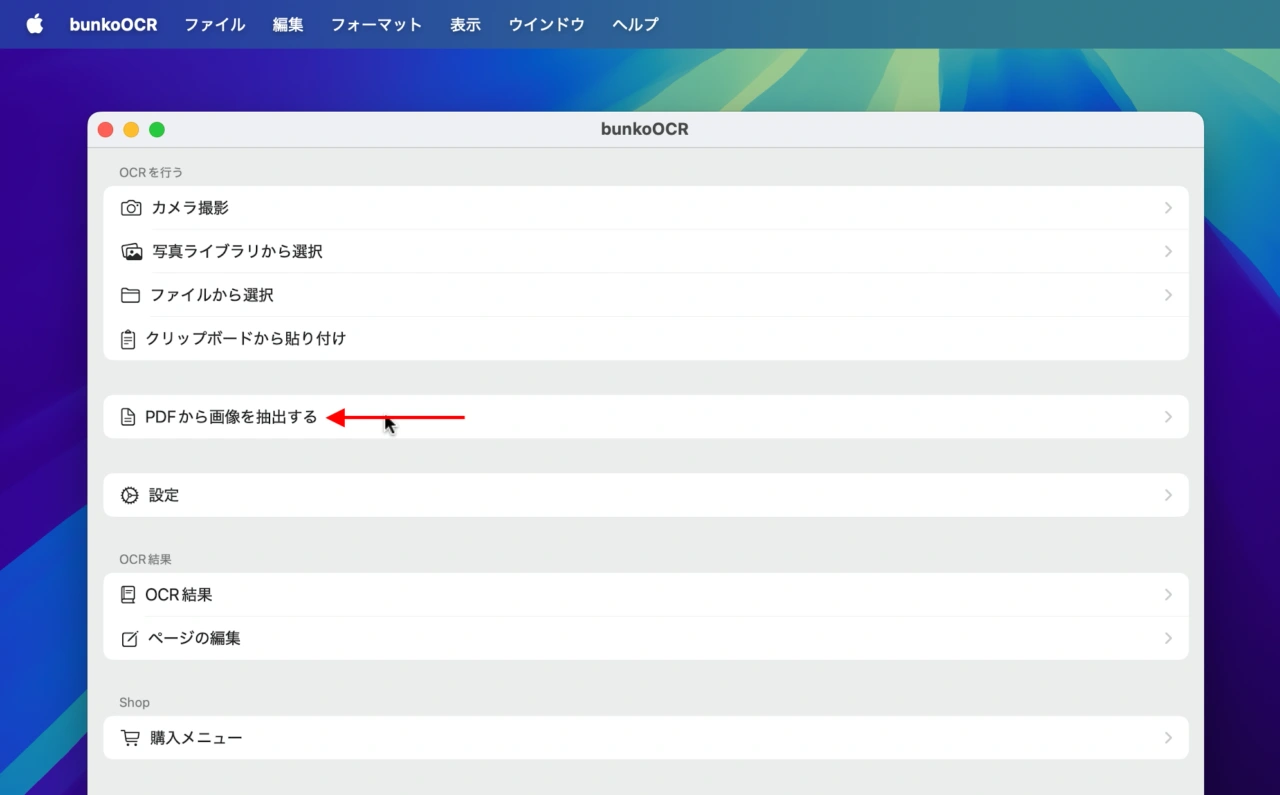Select PDFから画像を抽出する
This screenshot has width=1280, height=795.
tap(231, 417)
